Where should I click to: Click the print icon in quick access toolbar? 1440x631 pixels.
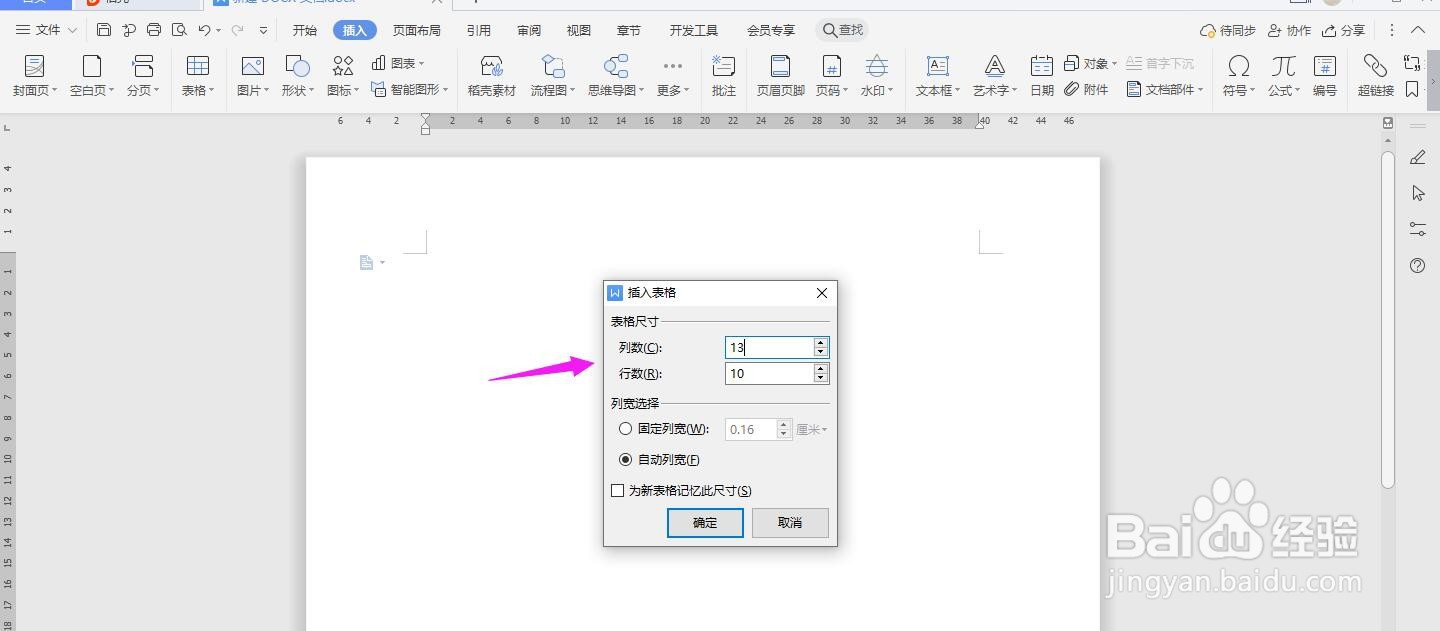click(154, 30)
